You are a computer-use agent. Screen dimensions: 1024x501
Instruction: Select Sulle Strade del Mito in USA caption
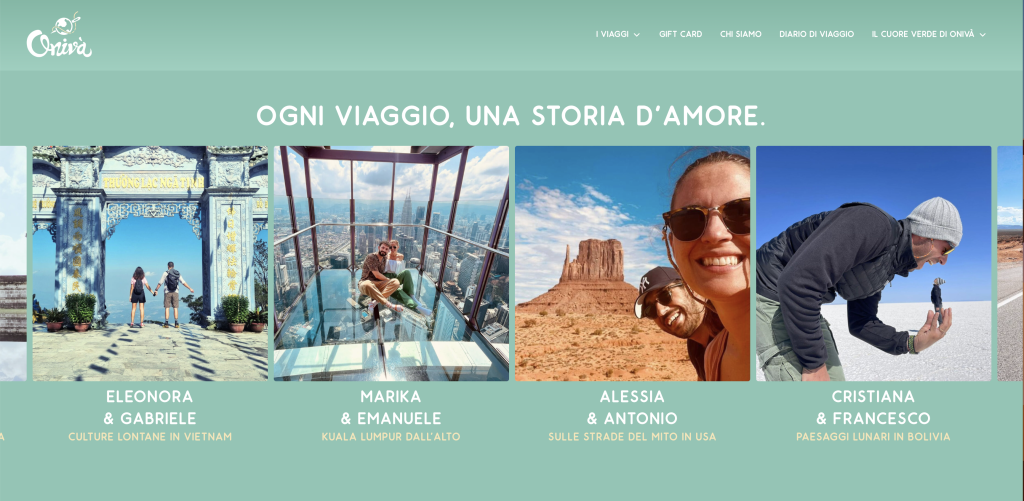pyautogui.click(x=632, y=437)
